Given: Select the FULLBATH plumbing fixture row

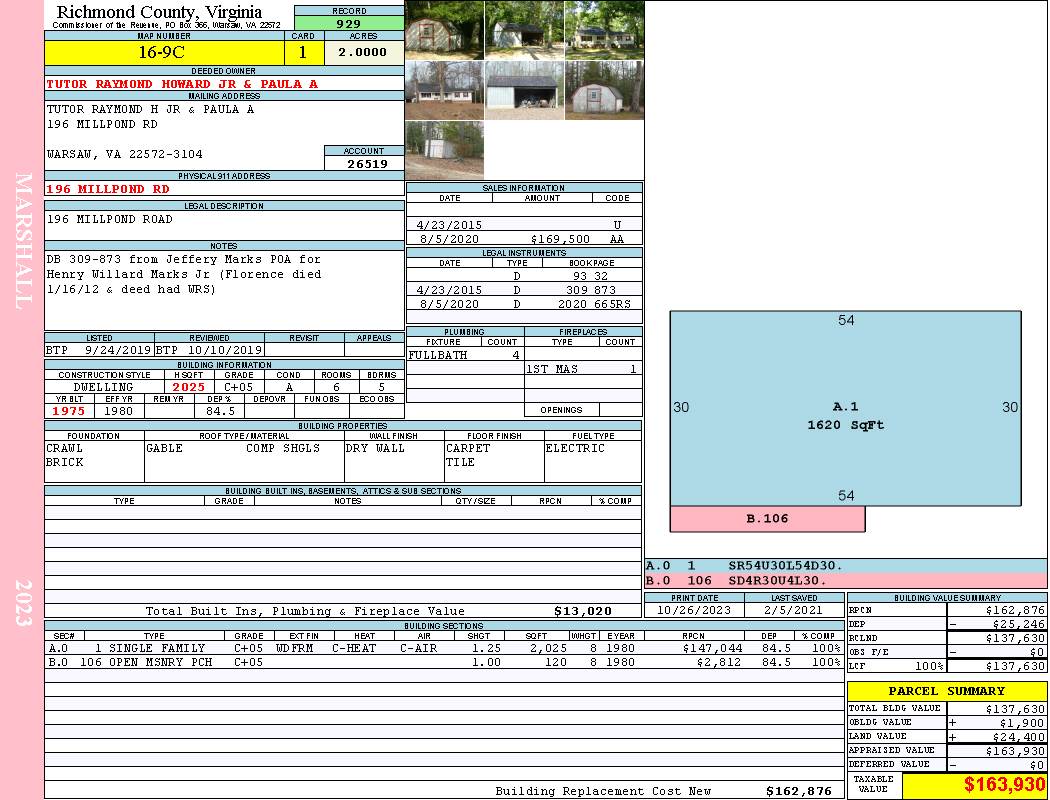Looking at the screenshot, I should 464,355.
